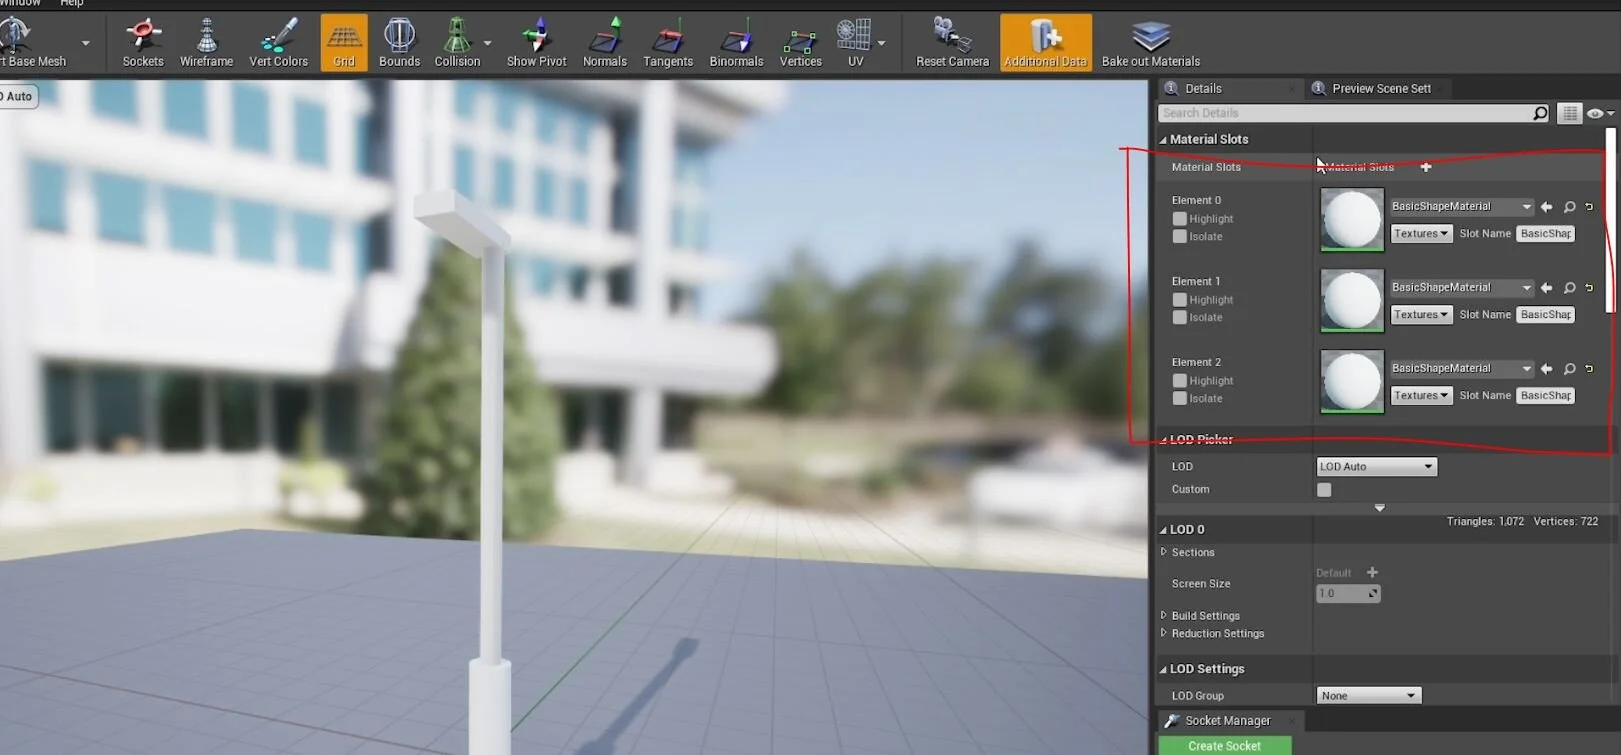Viewport: 1621px width, 755px height.
Task: Toggle the Sockets toolbar button
Action: (x=143, y=43)
